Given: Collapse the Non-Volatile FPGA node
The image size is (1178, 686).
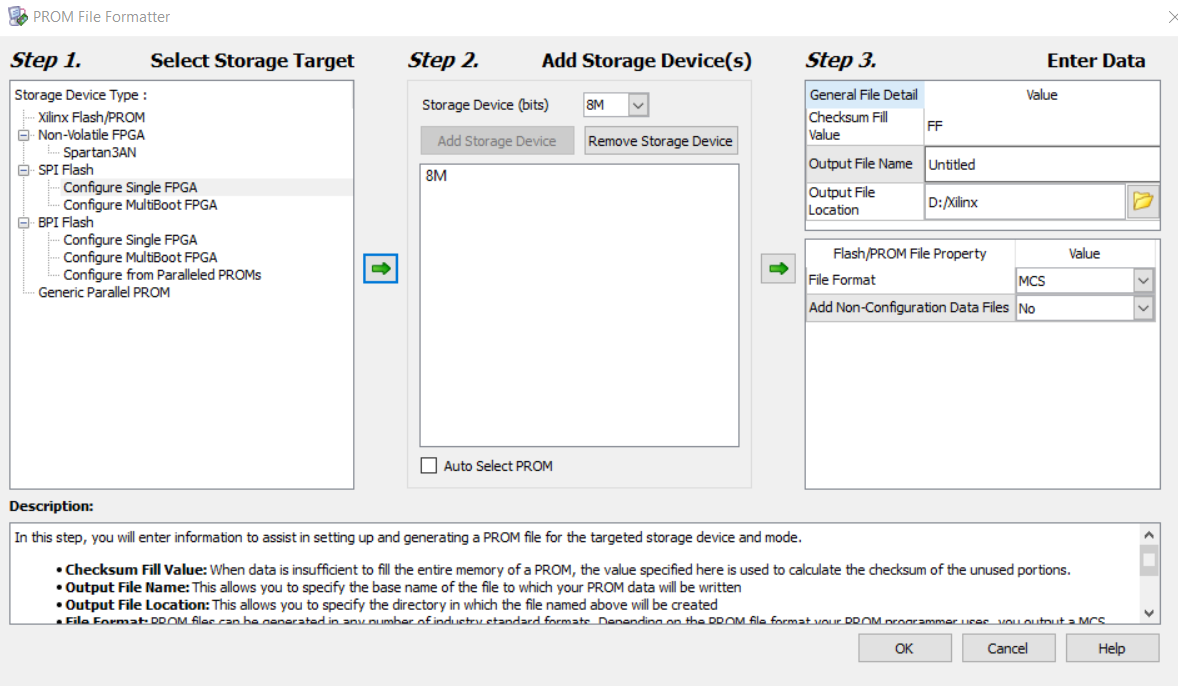Looking at the screenshot, I should click(24, 135).
